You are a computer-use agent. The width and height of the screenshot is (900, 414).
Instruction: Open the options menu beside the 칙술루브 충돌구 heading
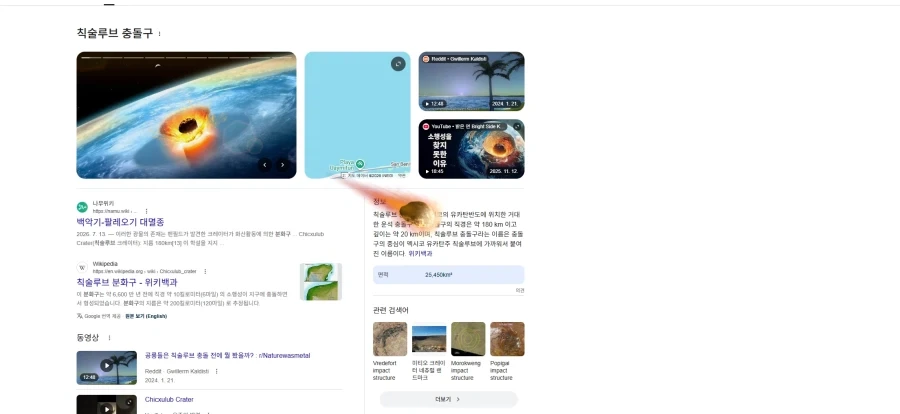click(x=159, y=34)
